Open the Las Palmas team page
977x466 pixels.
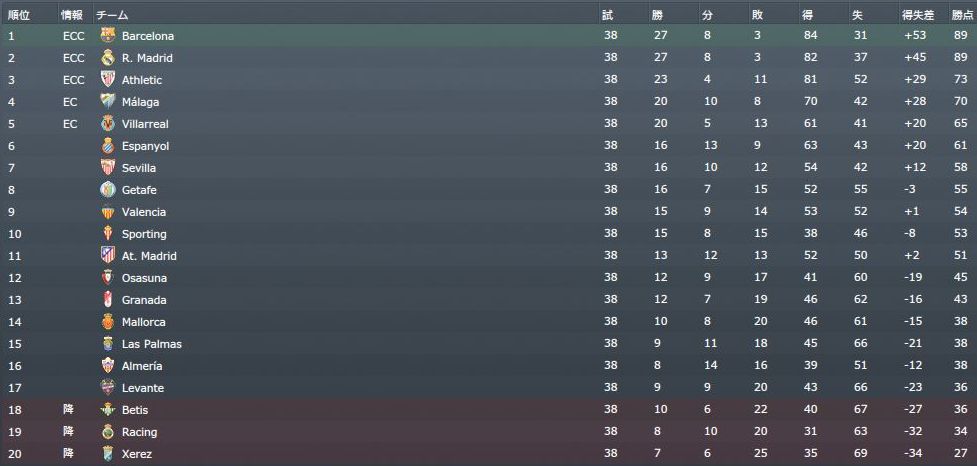tap(151, 344)
